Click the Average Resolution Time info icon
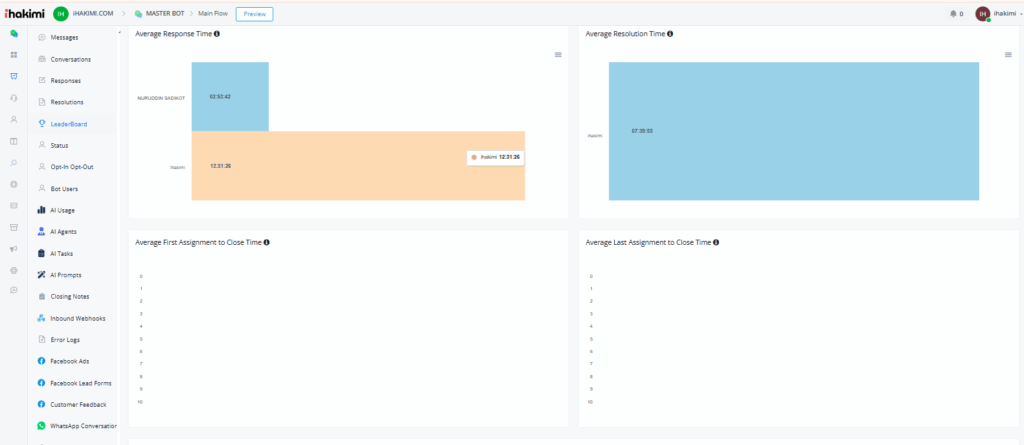 pyautogui.click(x=670, y=34)
